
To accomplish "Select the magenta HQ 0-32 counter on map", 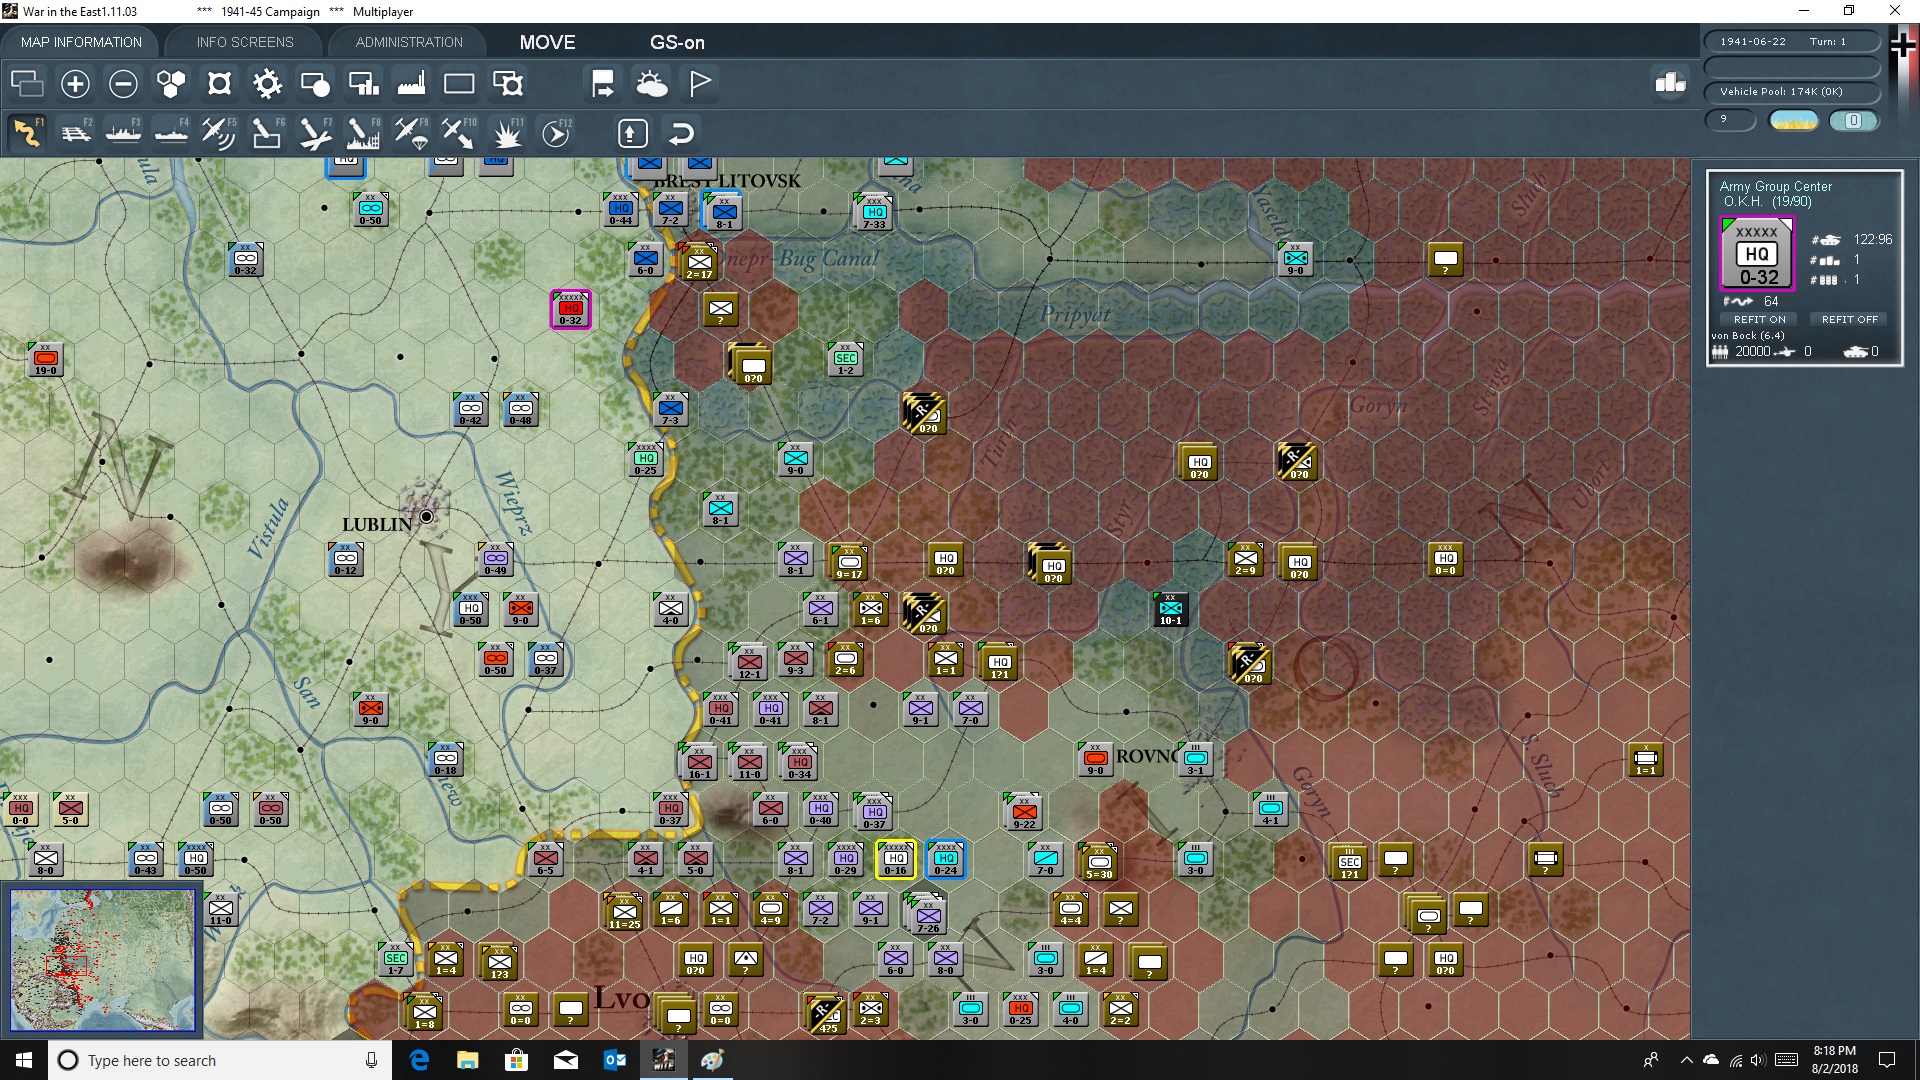I will (571, 310).
